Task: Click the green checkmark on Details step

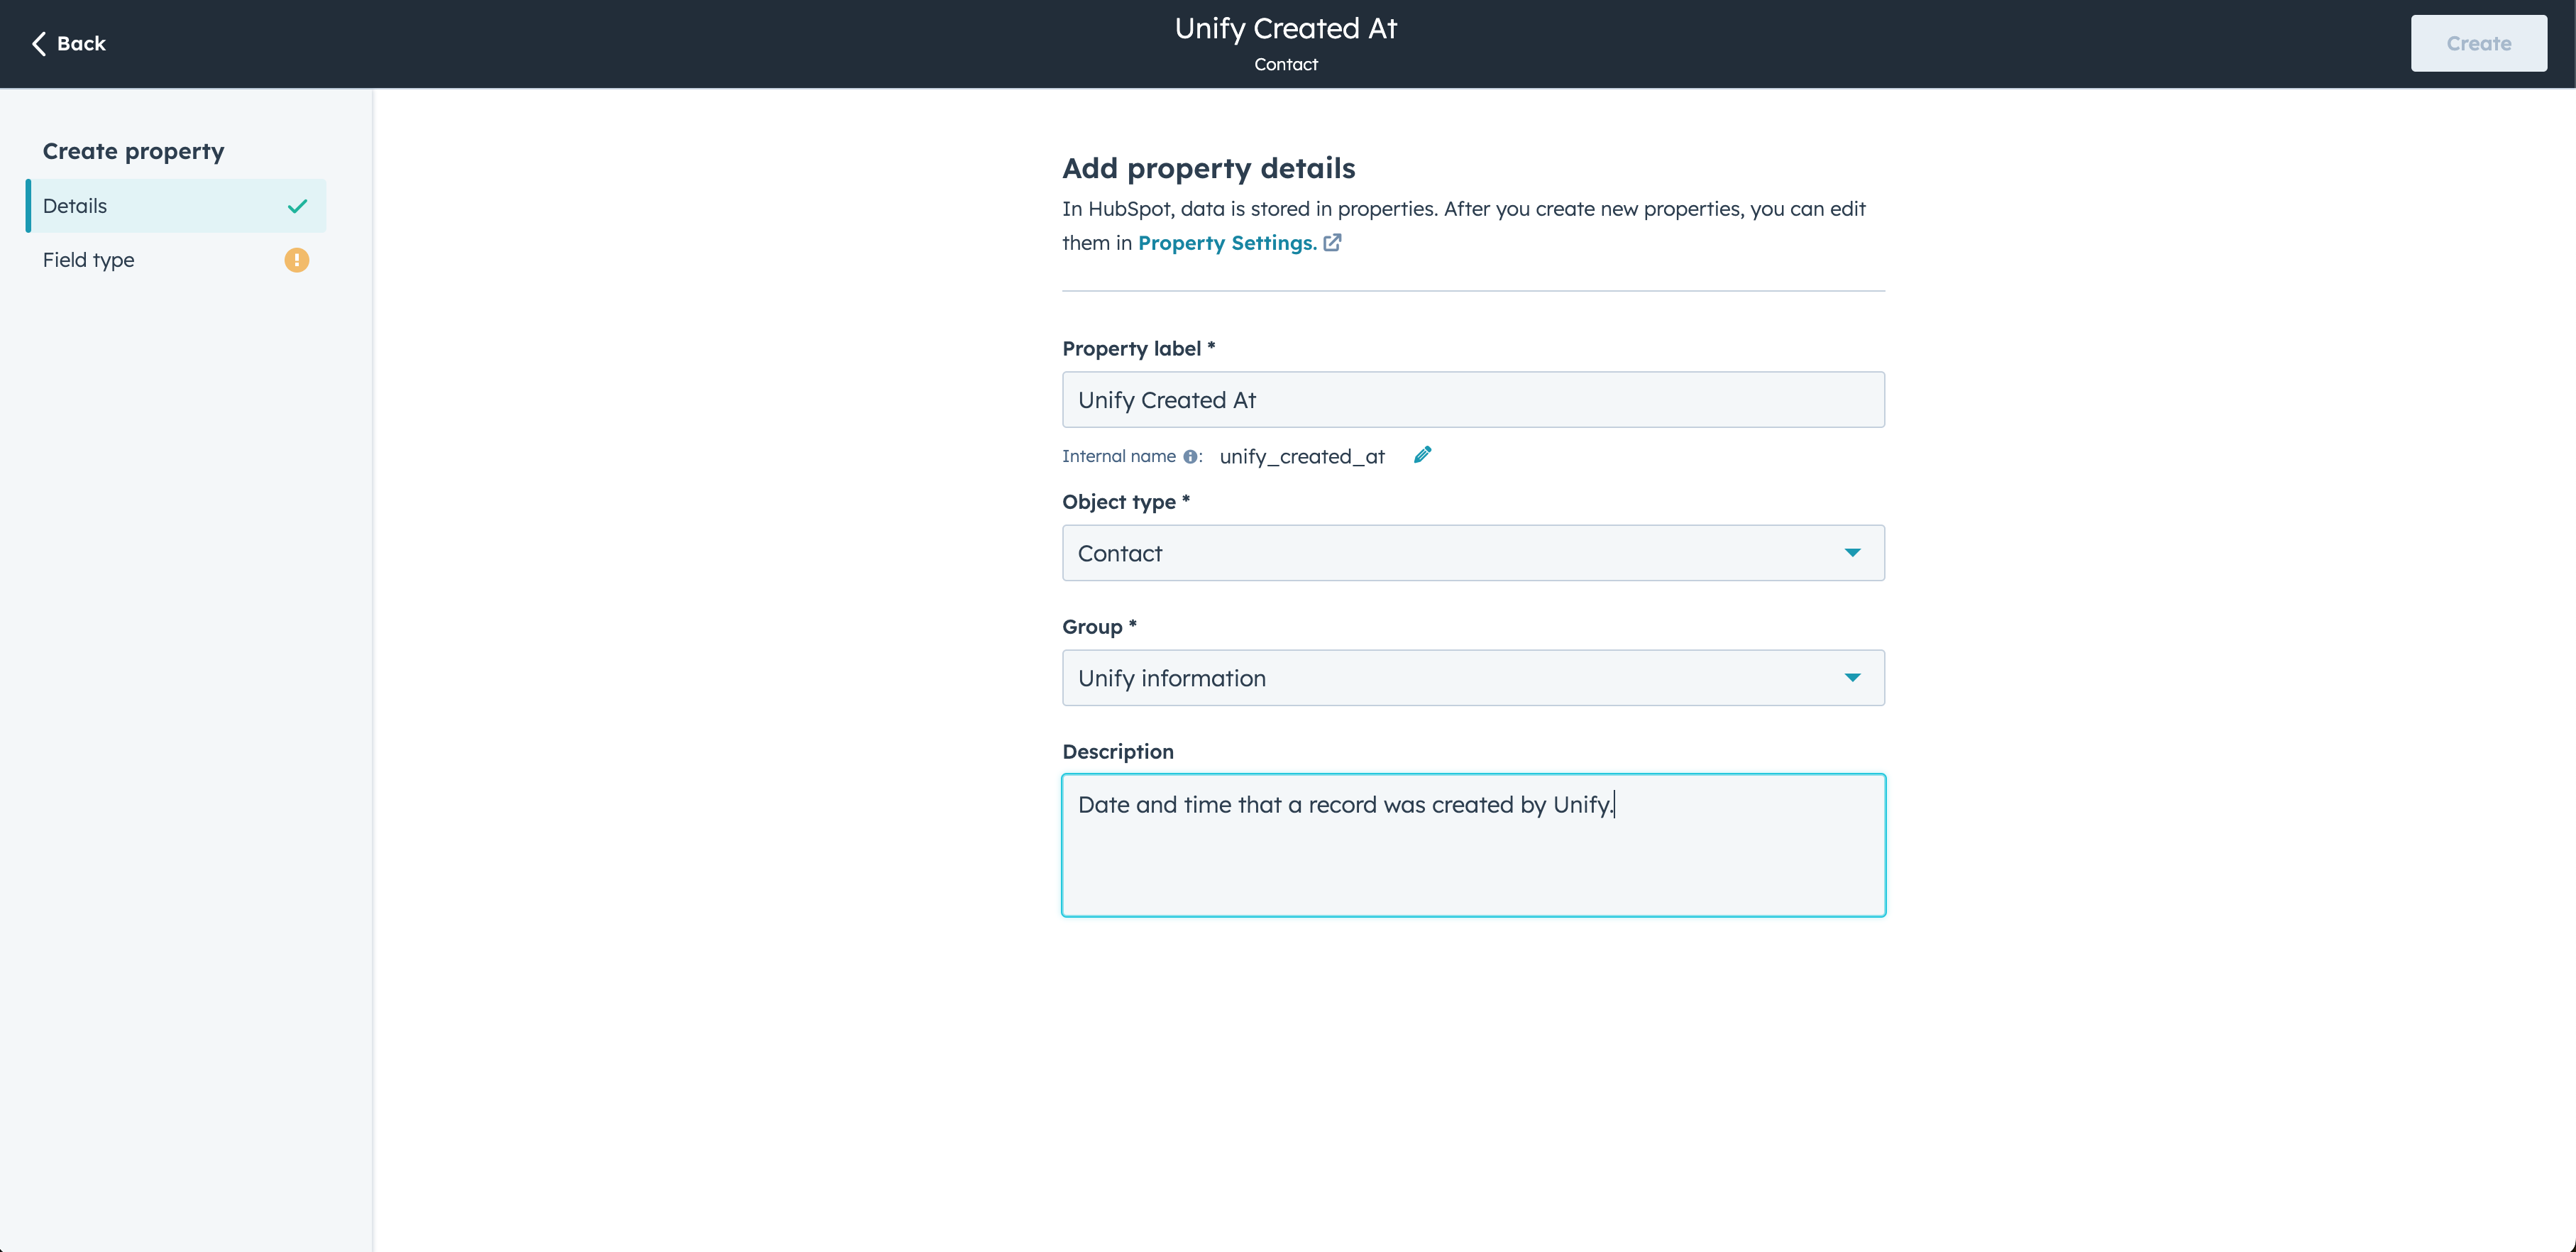Action: (297, 206)
